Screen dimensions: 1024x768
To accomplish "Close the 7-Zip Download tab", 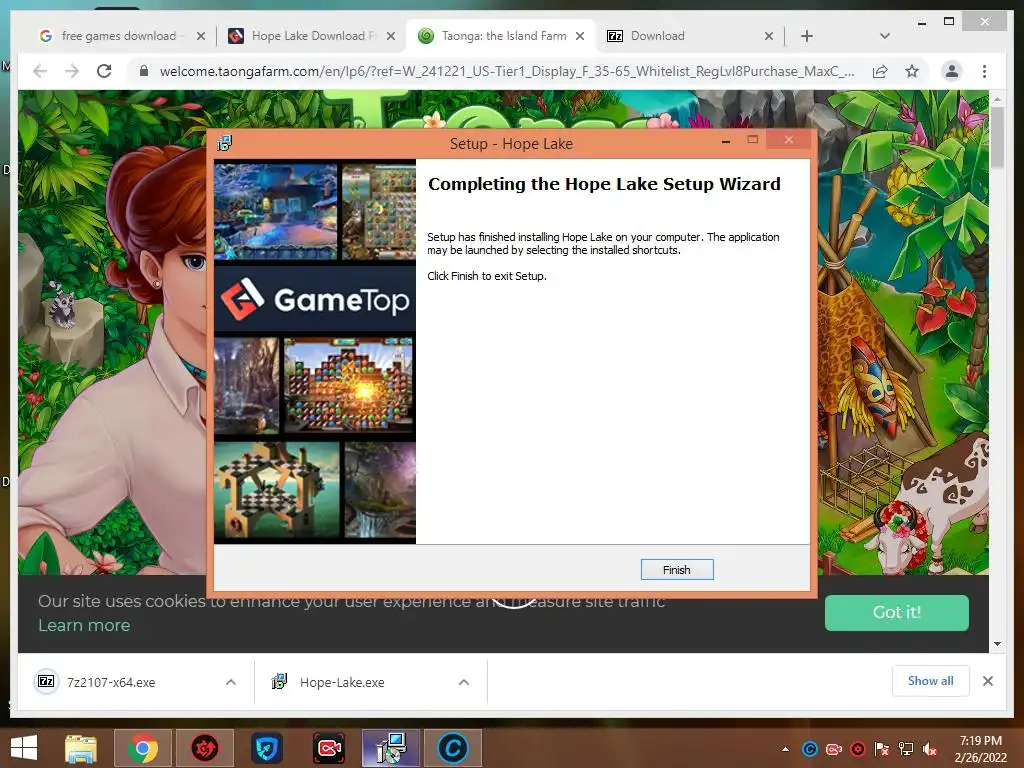I will coord(769,37).
